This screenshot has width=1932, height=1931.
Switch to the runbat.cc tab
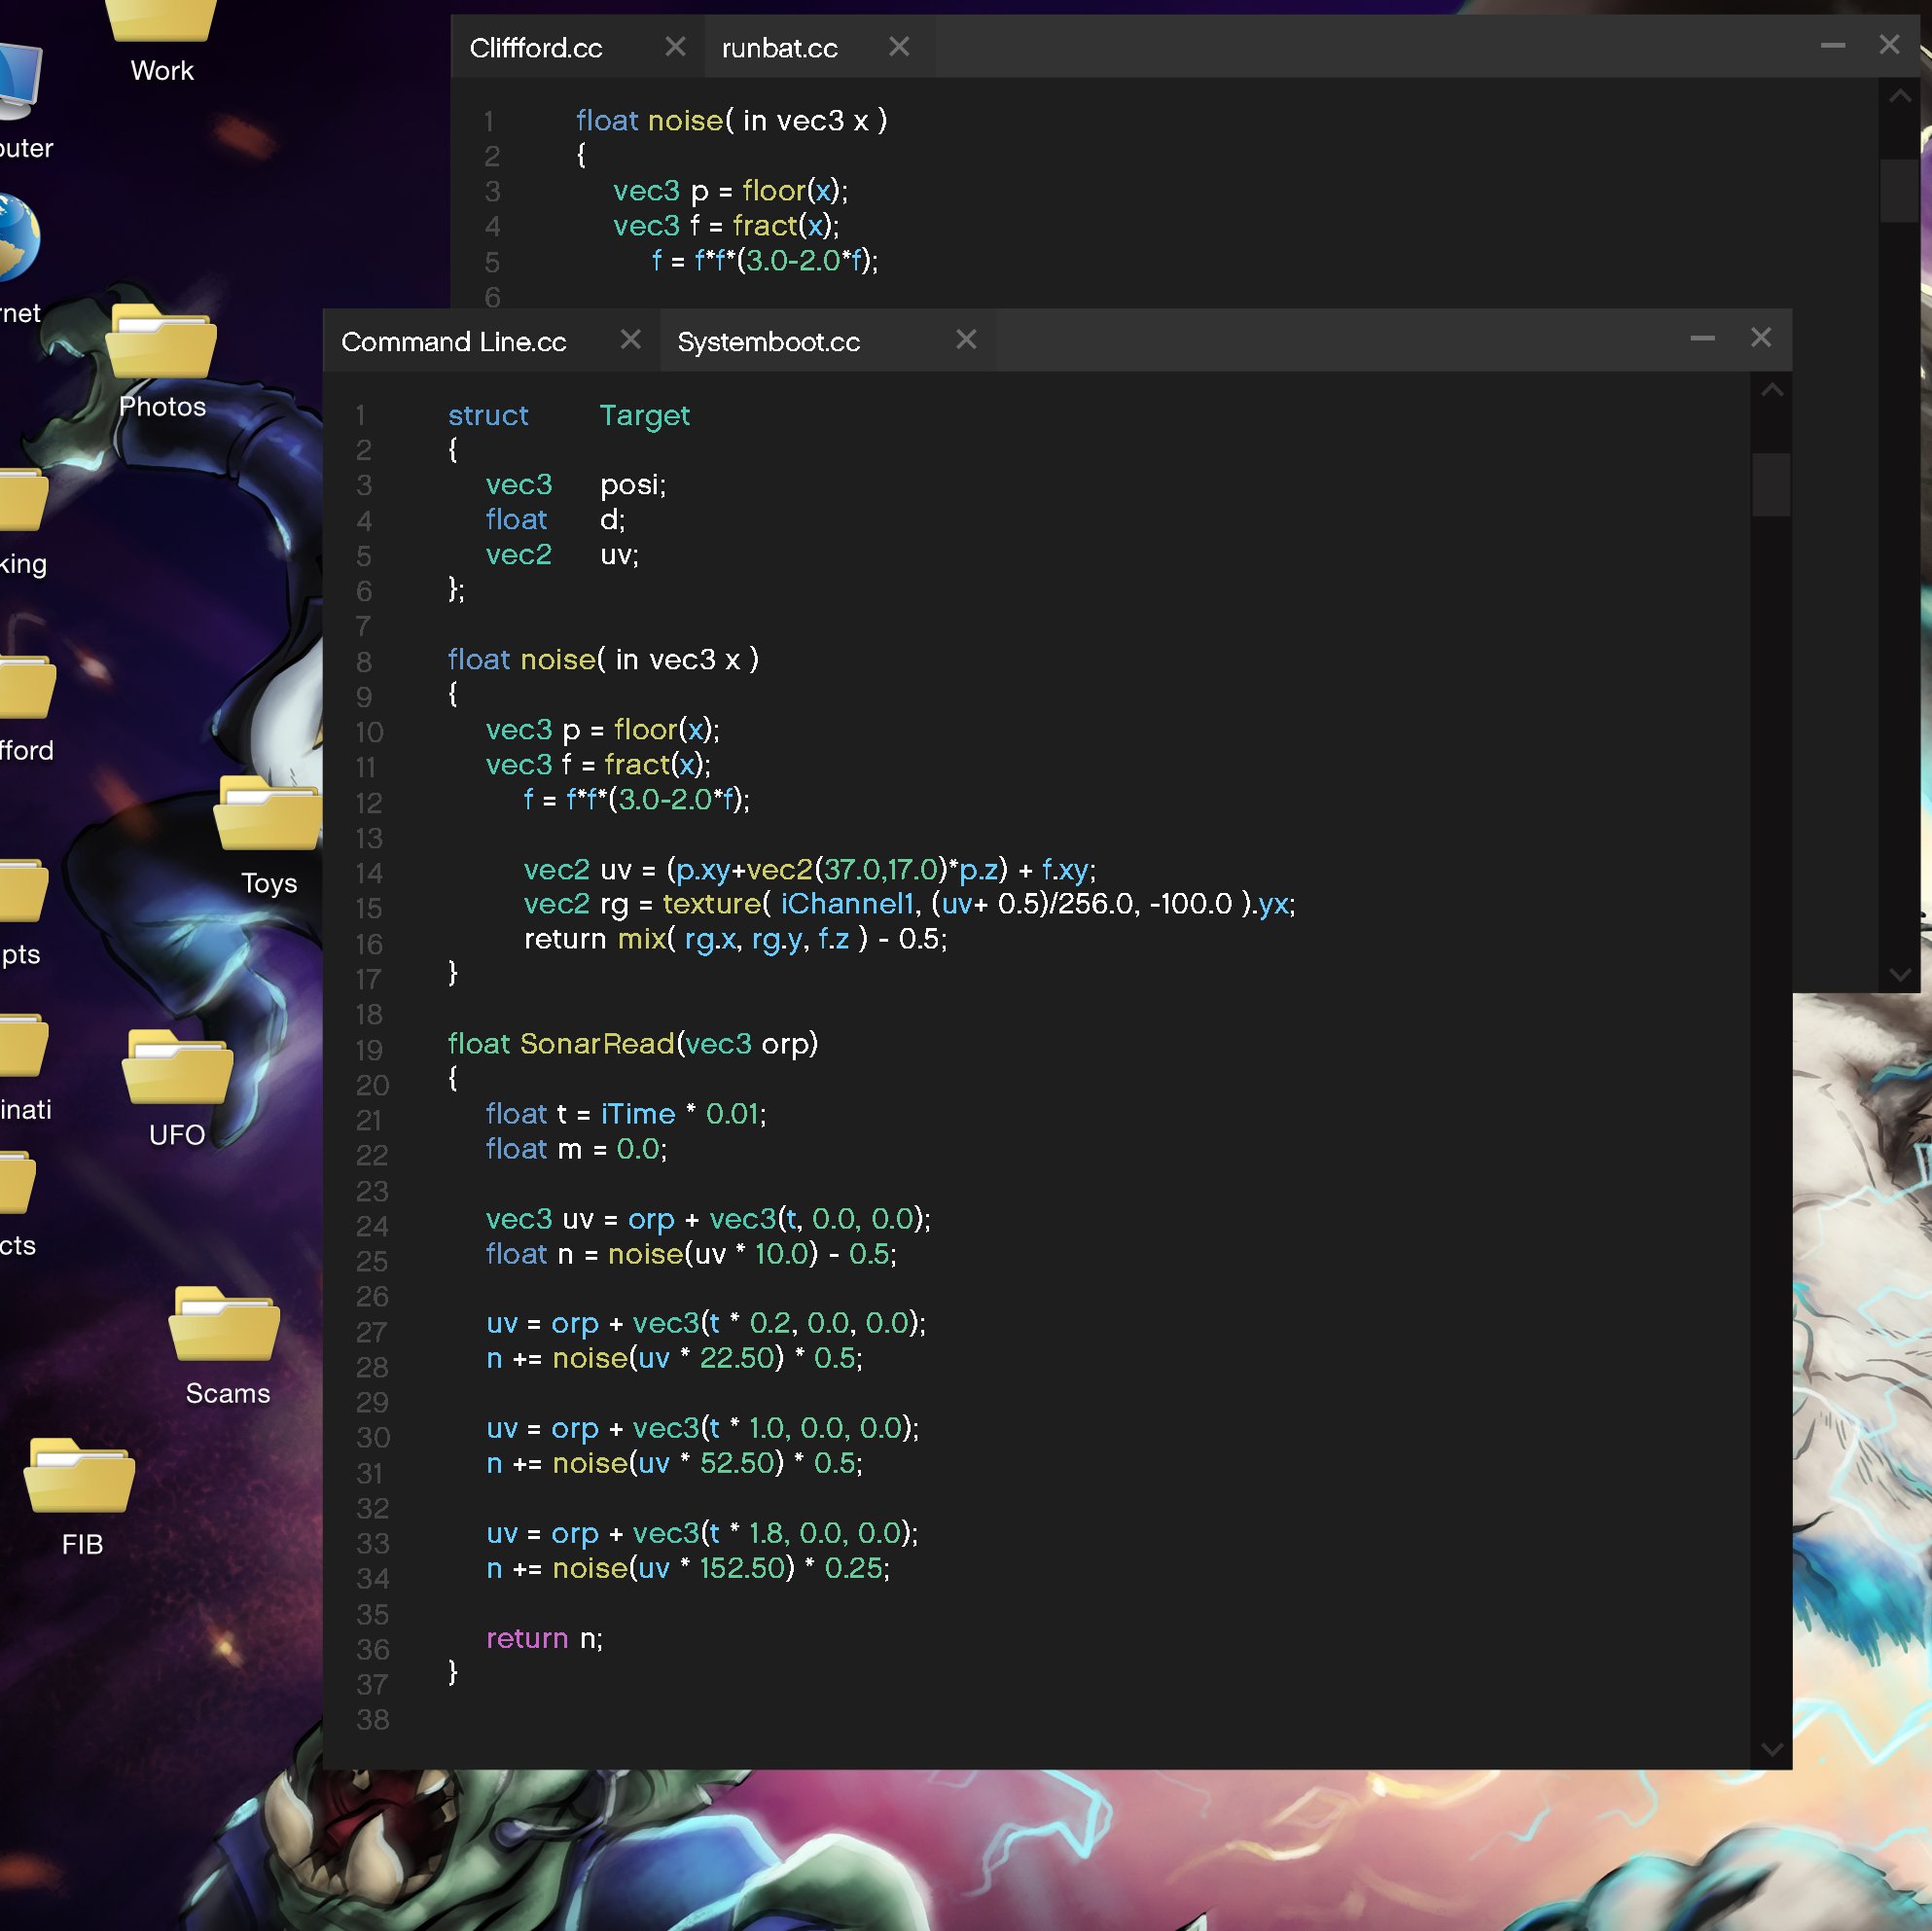click(x=779, y=46)
